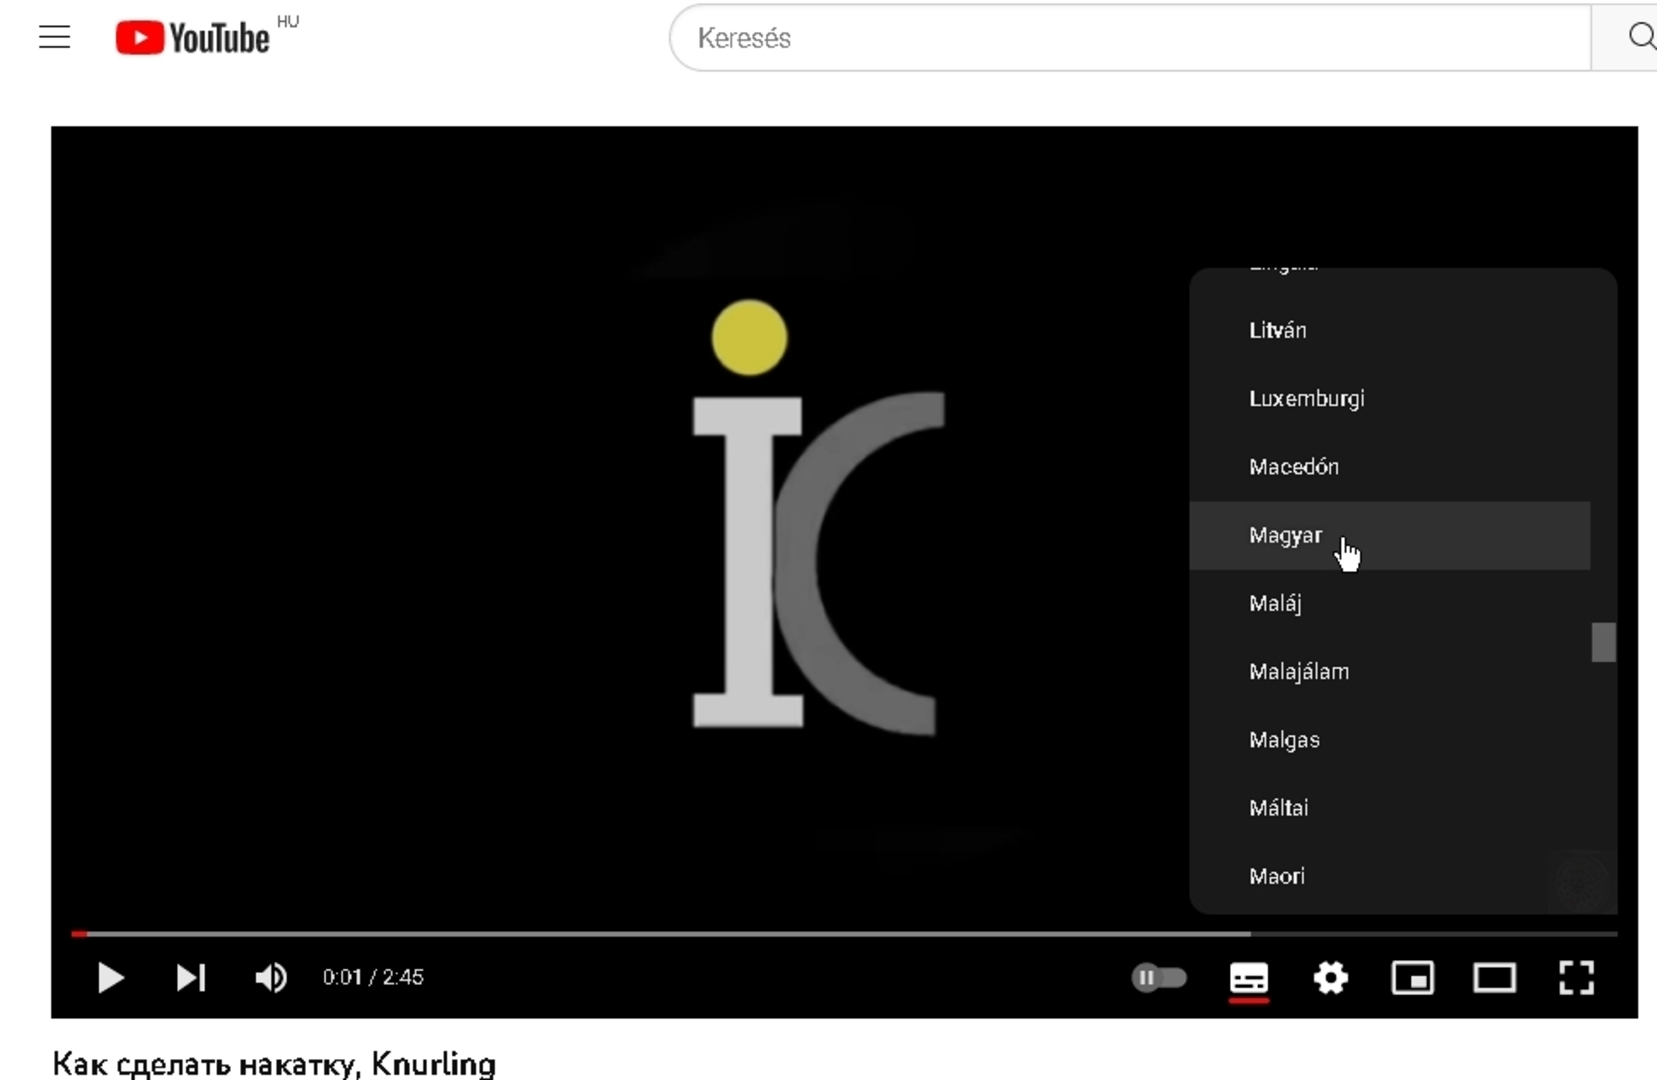Select Magyar subtitle language

1286,536
